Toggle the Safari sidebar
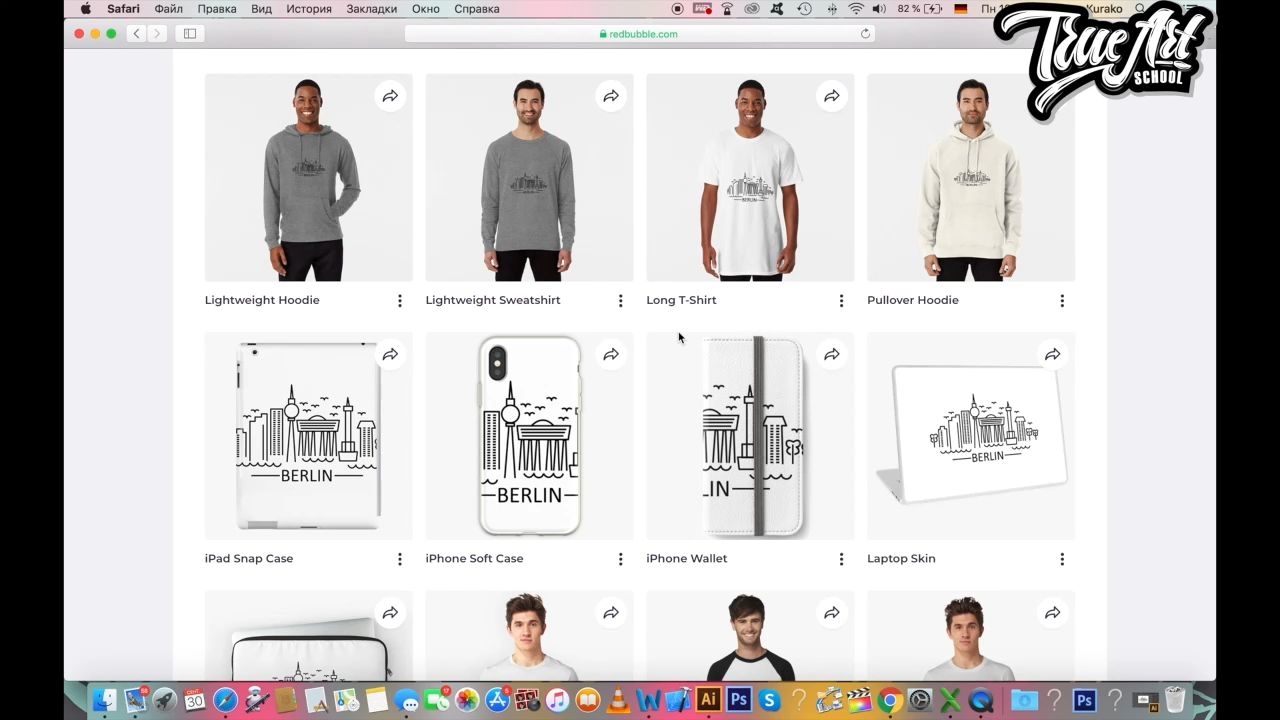 pyautogui.click(x=190, y=34)
